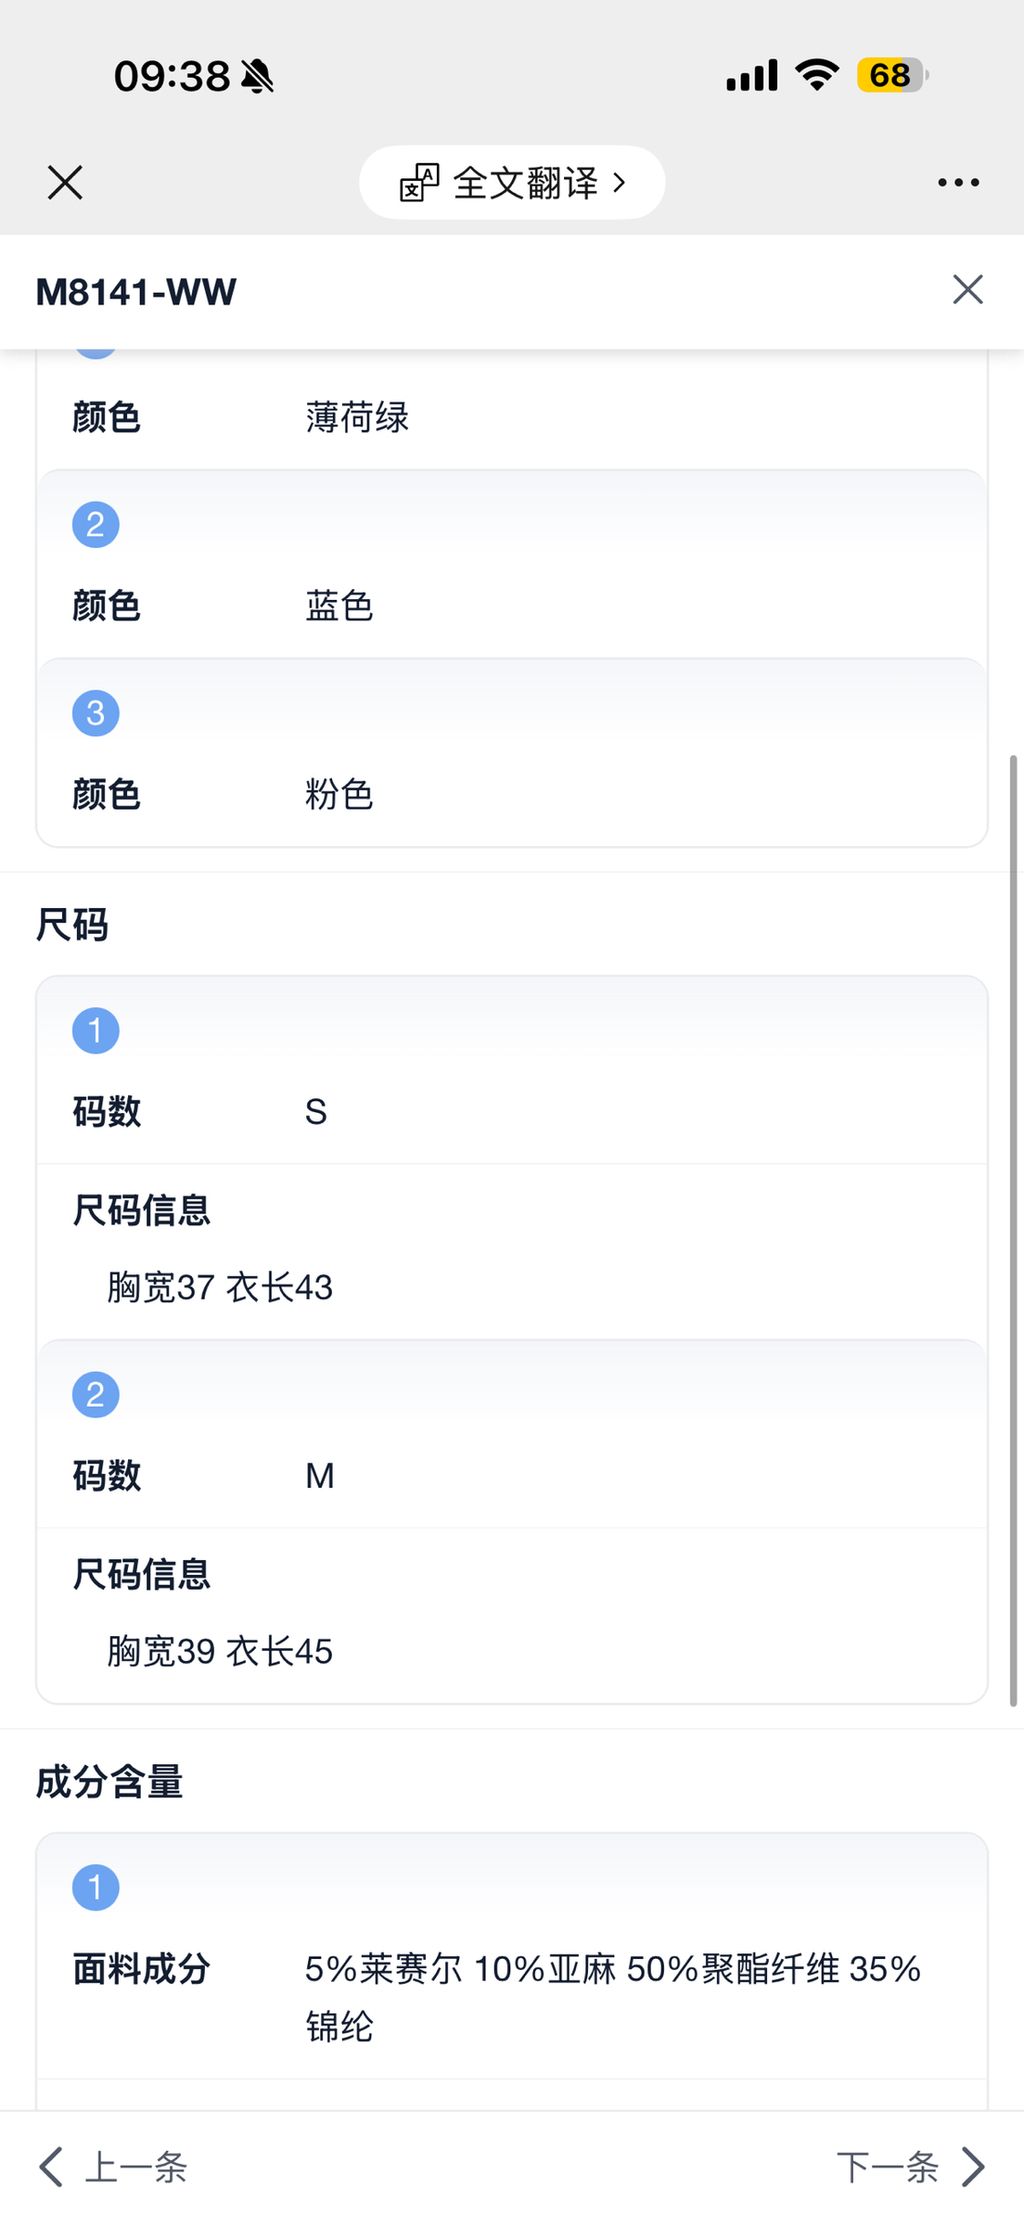Tap the right chevron beside 下一条

click(x=973, y=2167)
